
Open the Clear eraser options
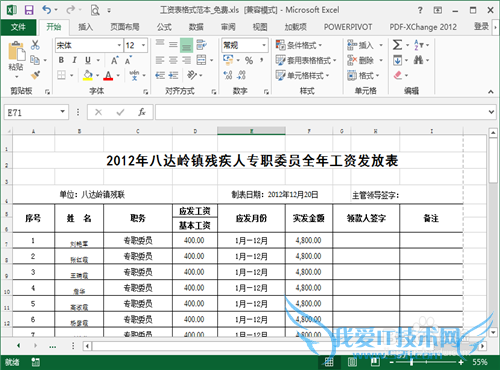(x=398, y=75)
